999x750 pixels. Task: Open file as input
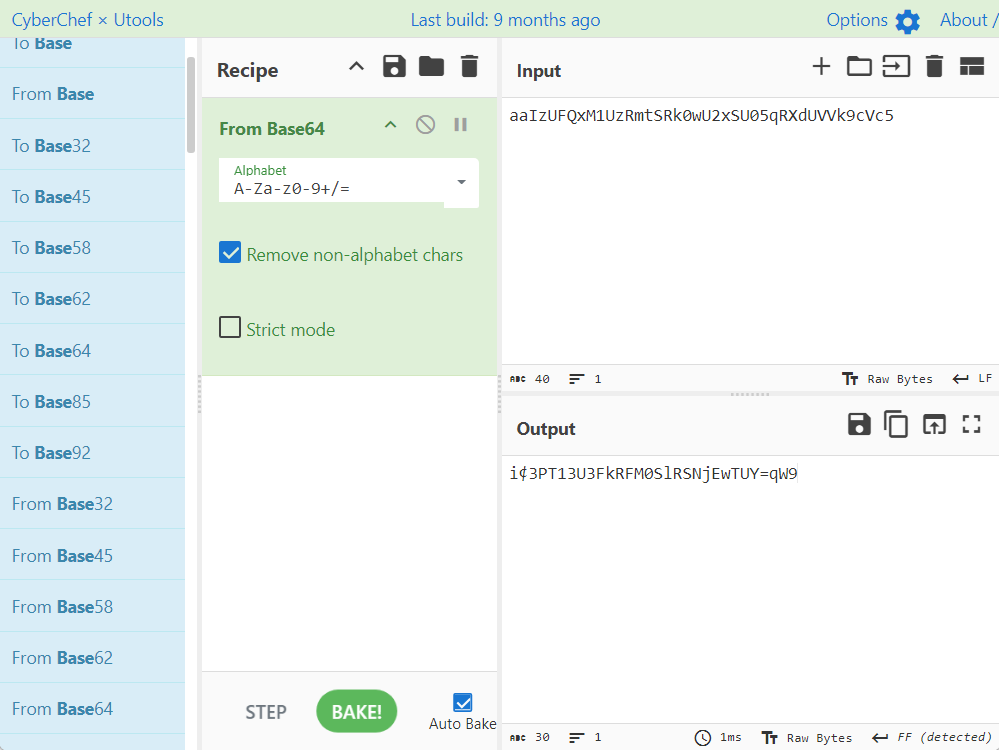896,66
